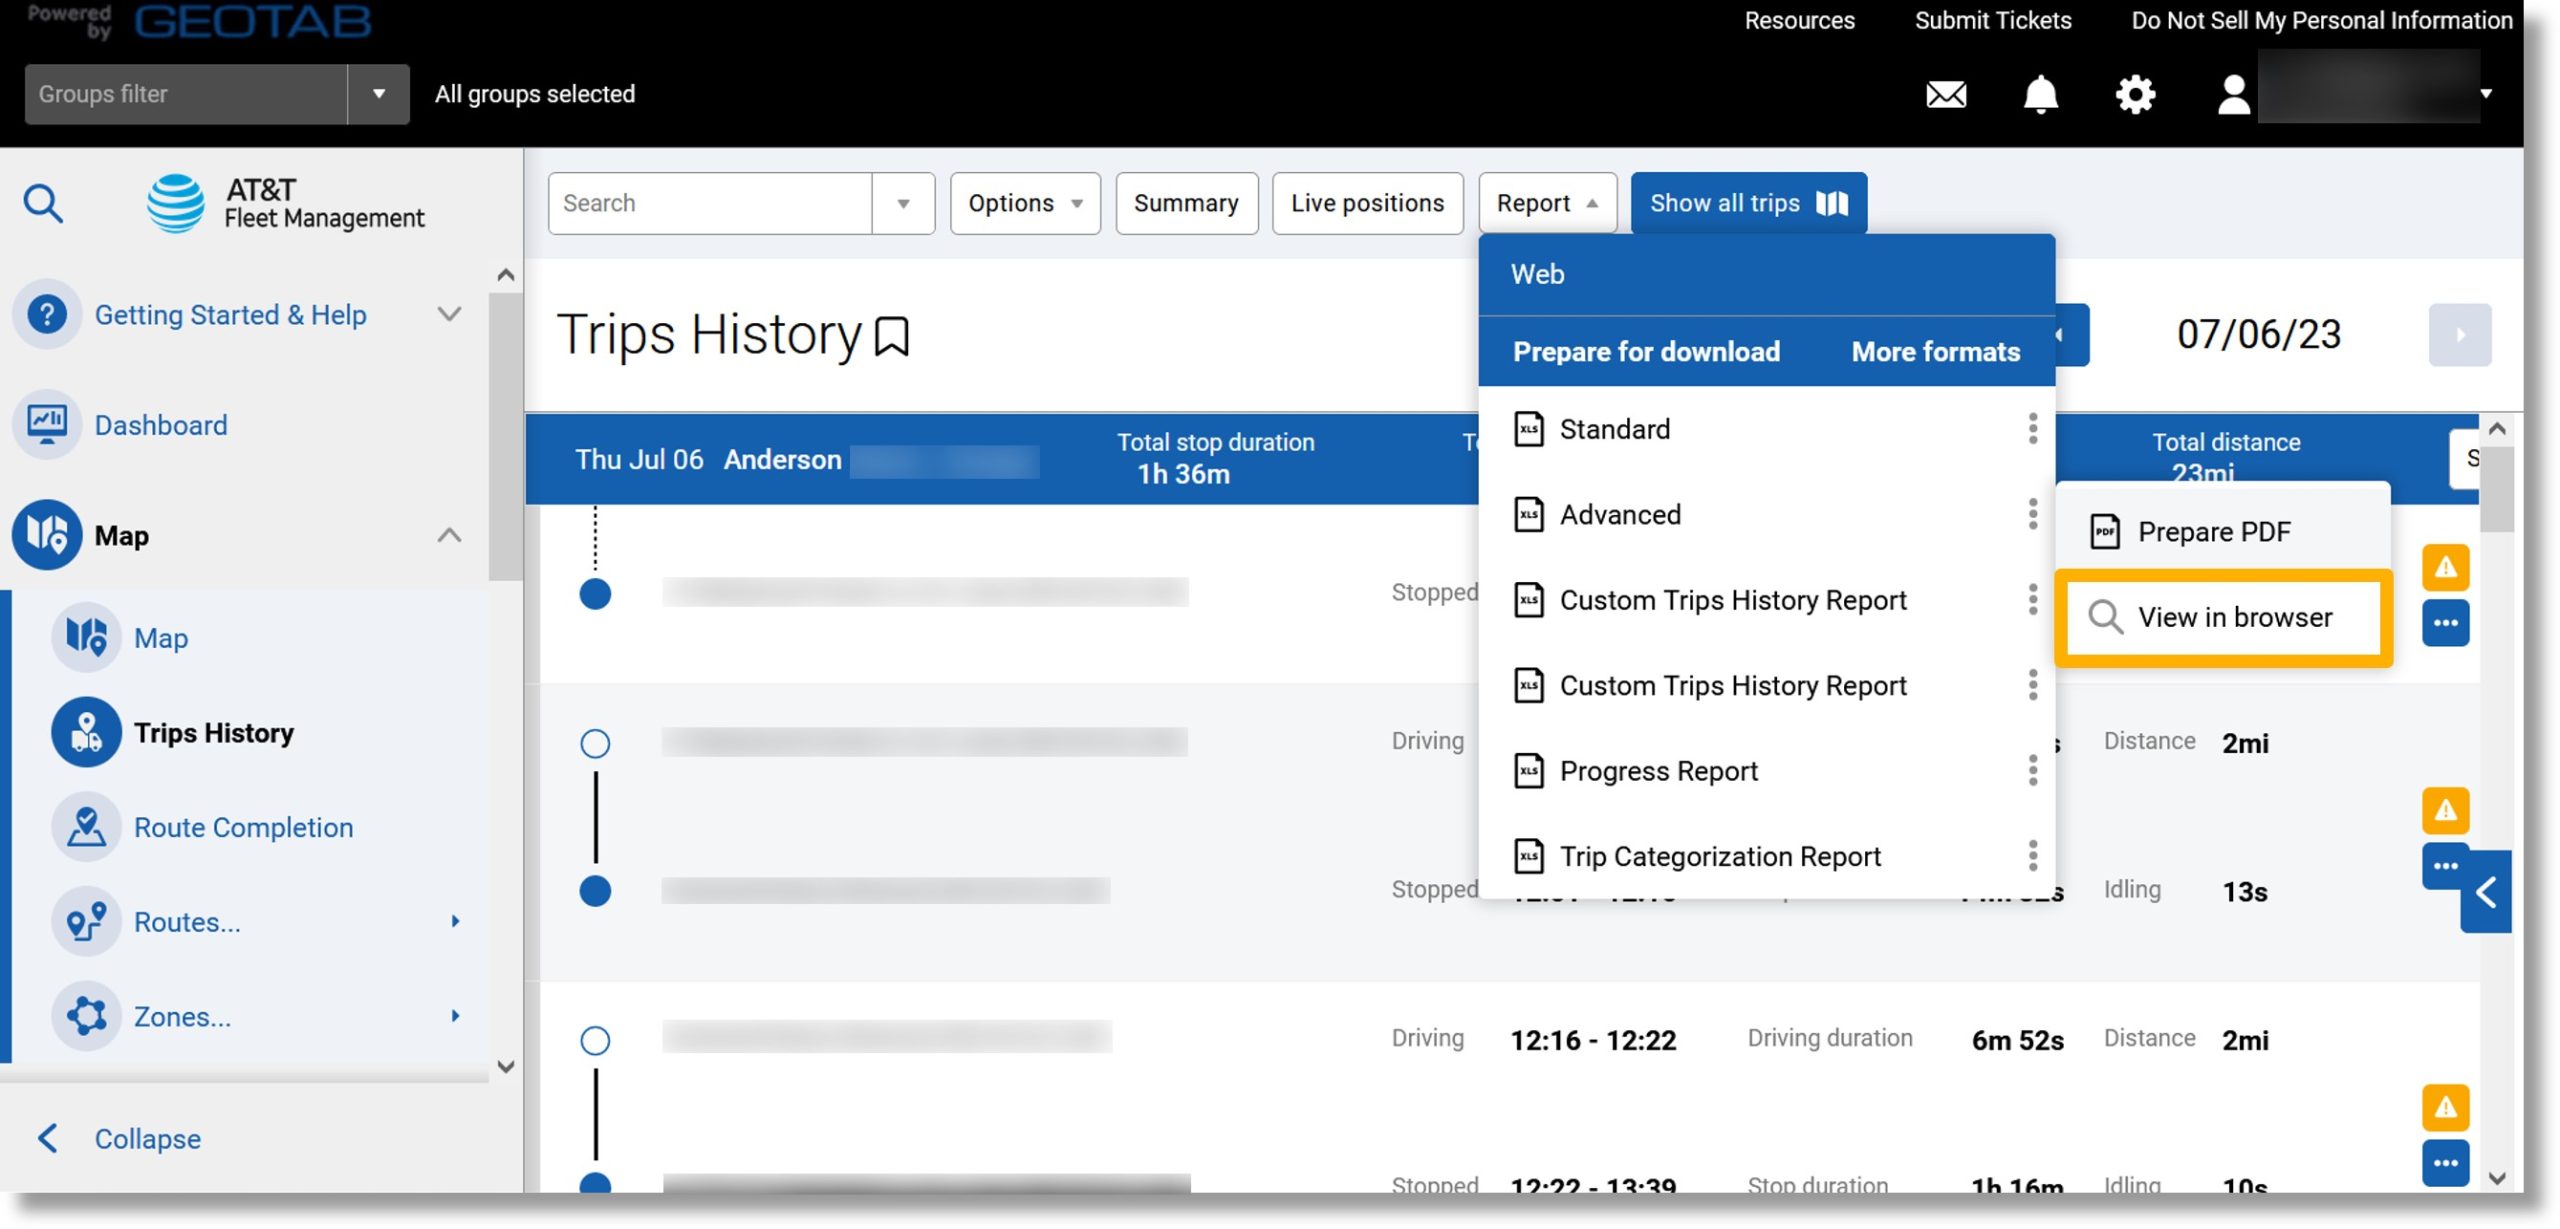
Task: Switch to Prepare for download tab
Action: click(1646, 352)
